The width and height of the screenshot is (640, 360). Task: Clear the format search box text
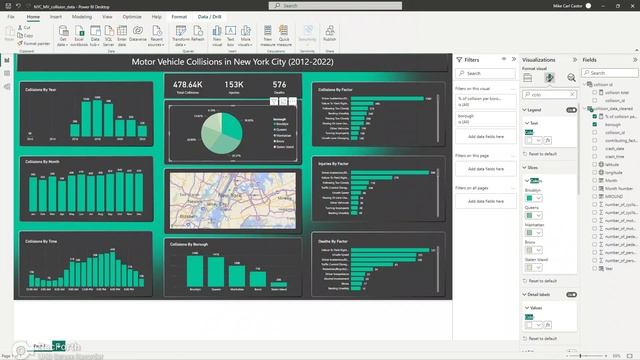(572, 94)
